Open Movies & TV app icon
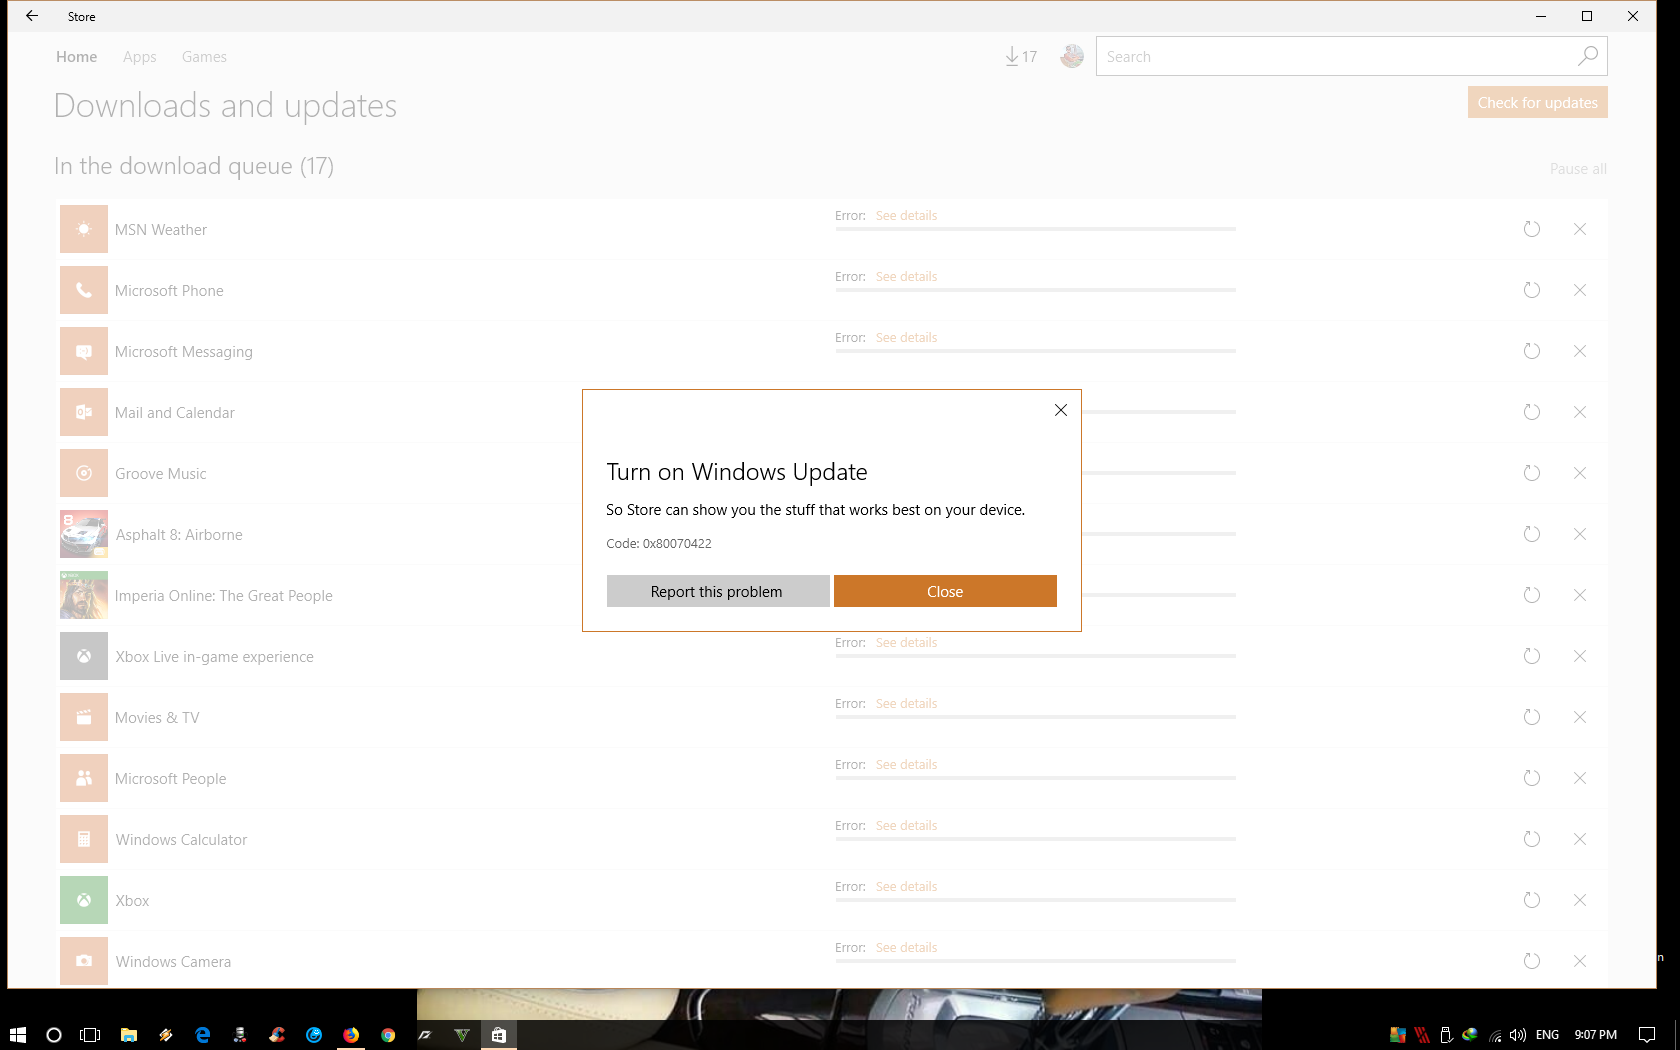The image size is (1680, 1050). [84, 717]
